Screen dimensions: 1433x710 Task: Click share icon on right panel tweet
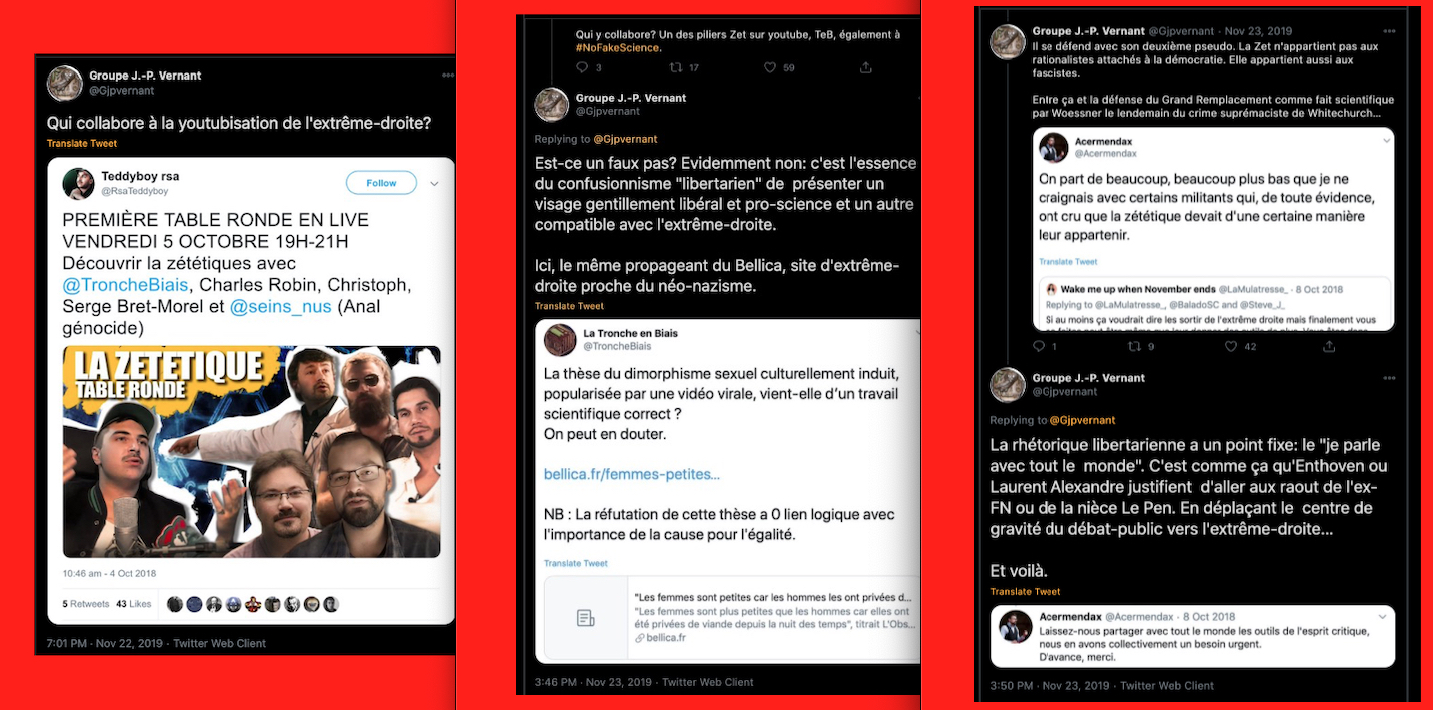(x=1329, y=346)
